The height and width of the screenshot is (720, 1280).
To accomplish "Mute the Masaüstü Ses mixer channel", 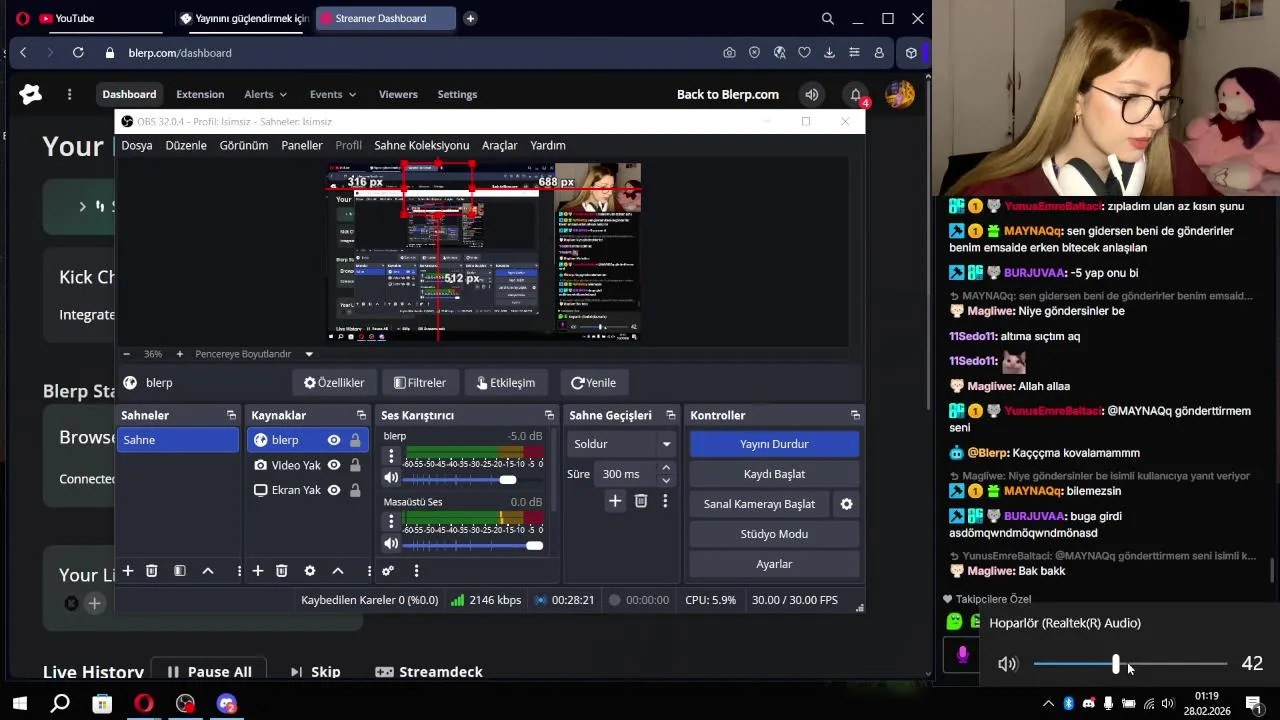I will pyautogui.click(x=391, y=544).
